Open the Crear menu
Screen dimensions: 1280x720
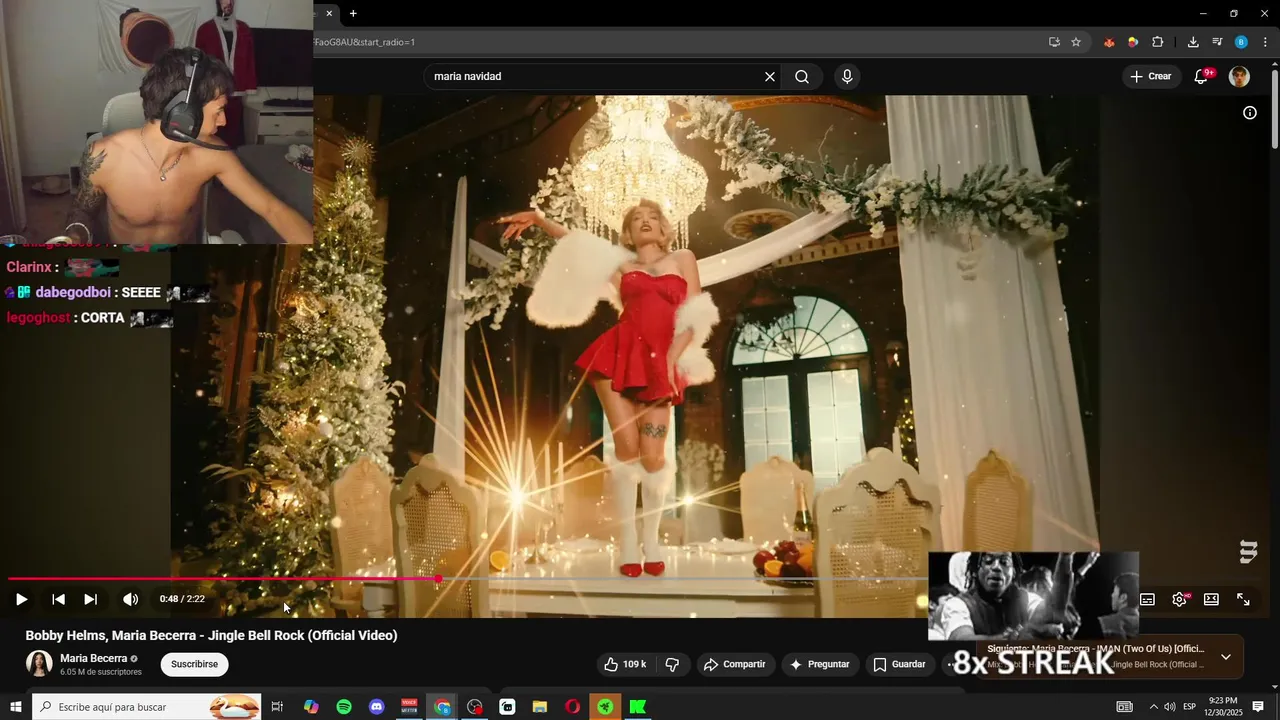tap(1150, 76)
